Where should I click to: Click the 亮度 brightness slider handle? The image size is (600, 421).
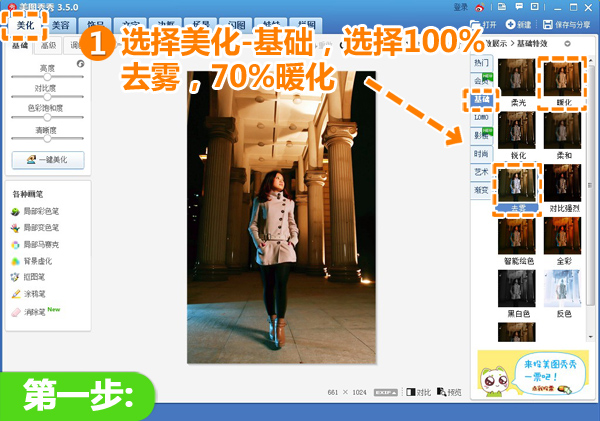pos(47,77)
